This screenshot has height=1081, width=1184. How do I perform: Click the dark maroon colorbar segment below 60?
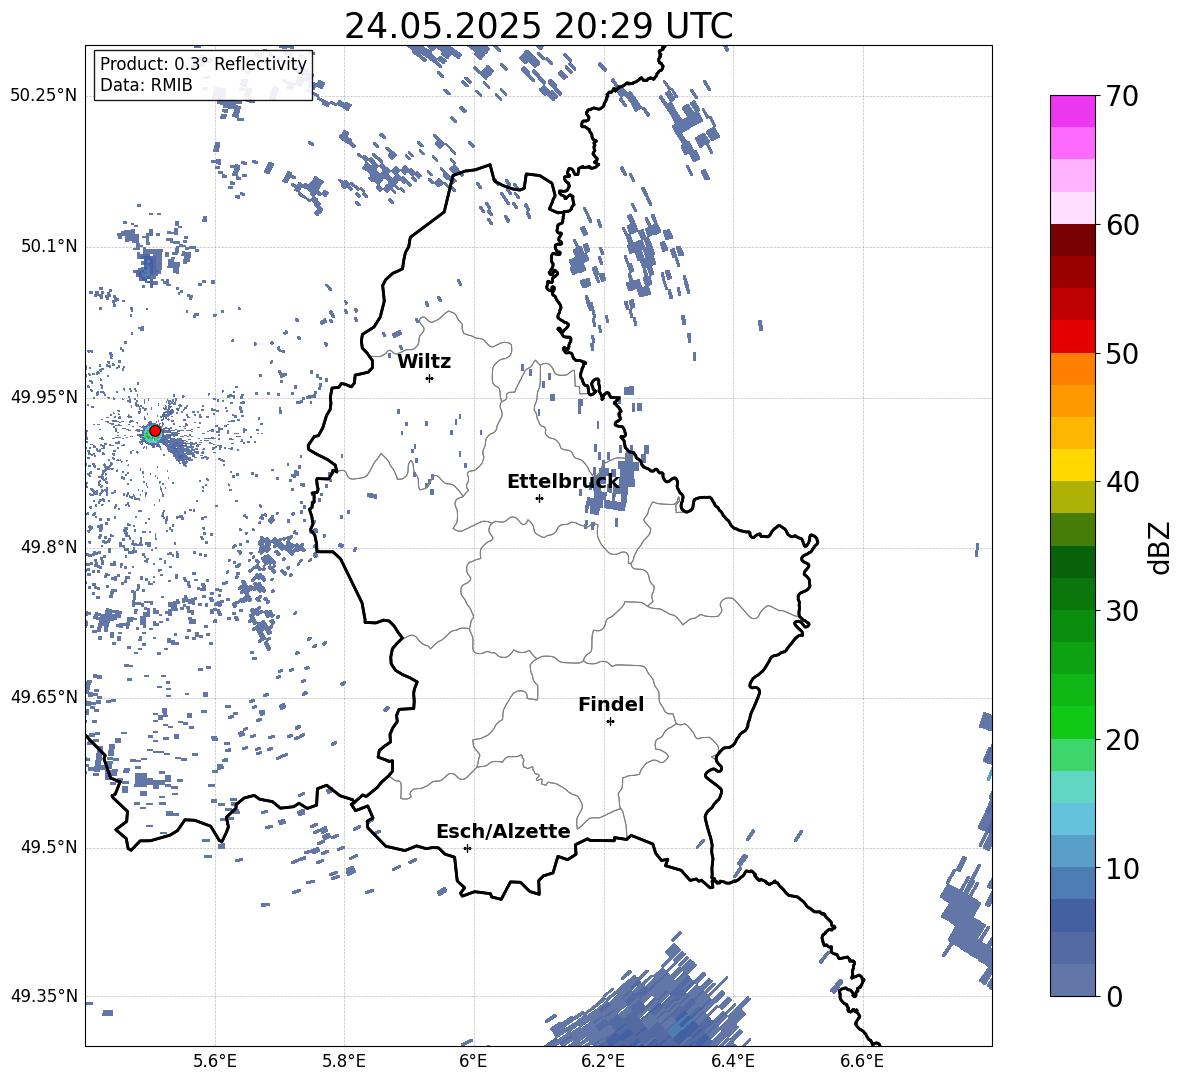click(1073, 240)
